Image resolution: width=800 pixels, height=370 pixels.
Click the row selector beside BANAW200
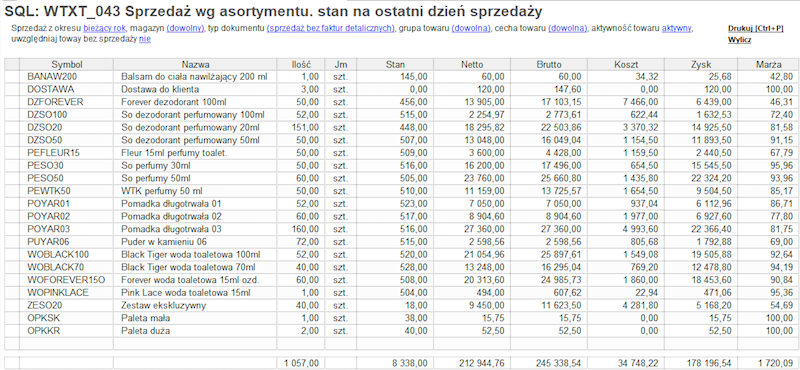pyautogui.click(x=12, y=77)
